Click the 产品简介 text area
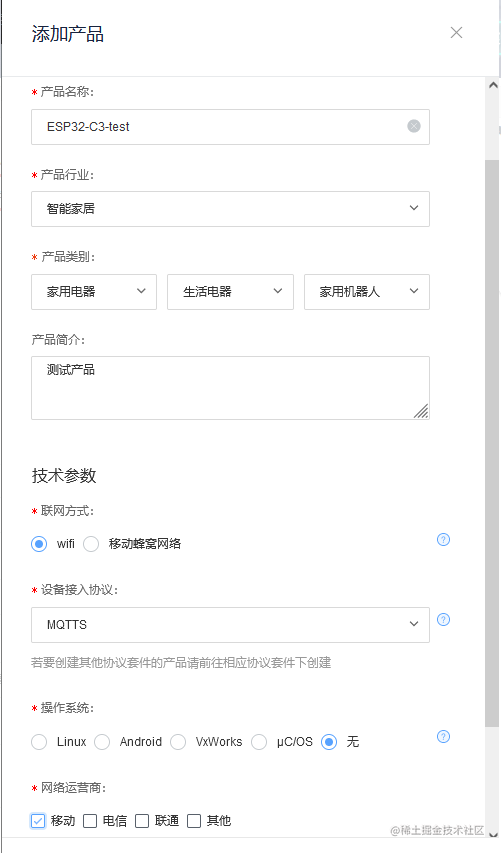The width and height of the screenshot is (501, 853). coord(231,388)
